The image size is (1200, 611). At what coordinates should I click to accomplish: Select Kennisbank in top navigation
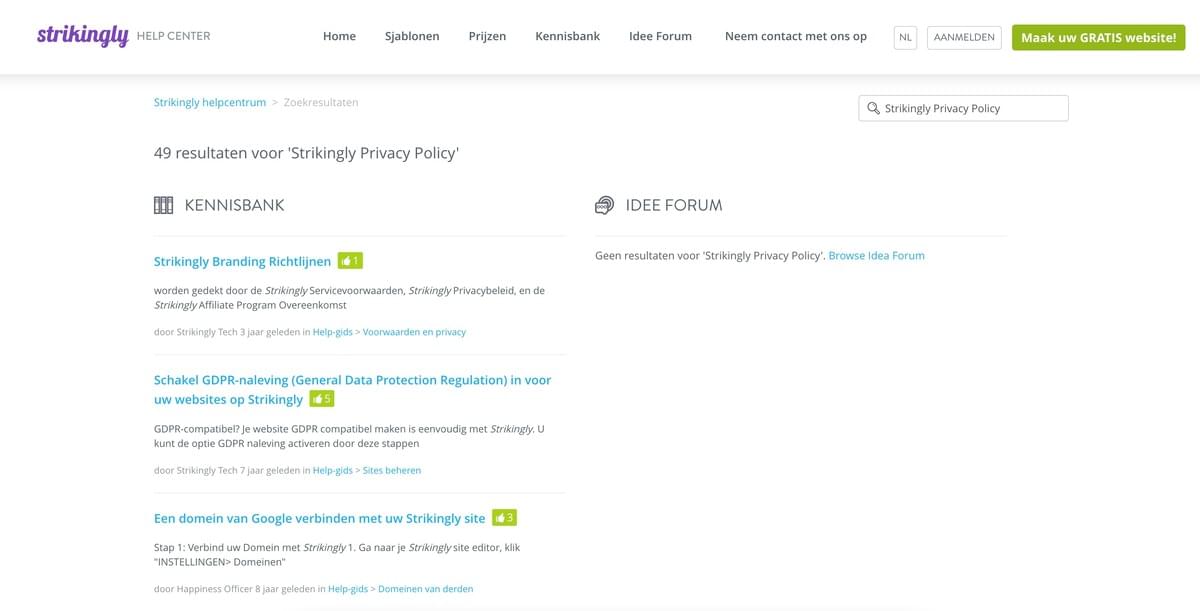click(x=567, y=36)
